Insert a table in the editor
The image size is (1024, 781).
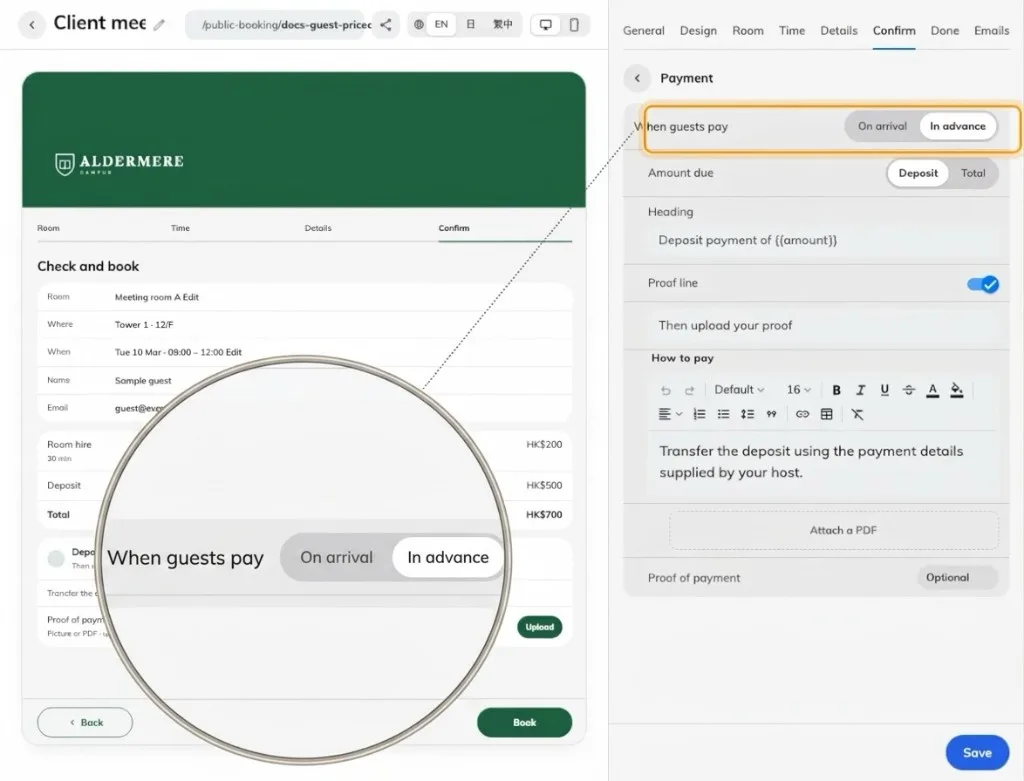point(827,414)
